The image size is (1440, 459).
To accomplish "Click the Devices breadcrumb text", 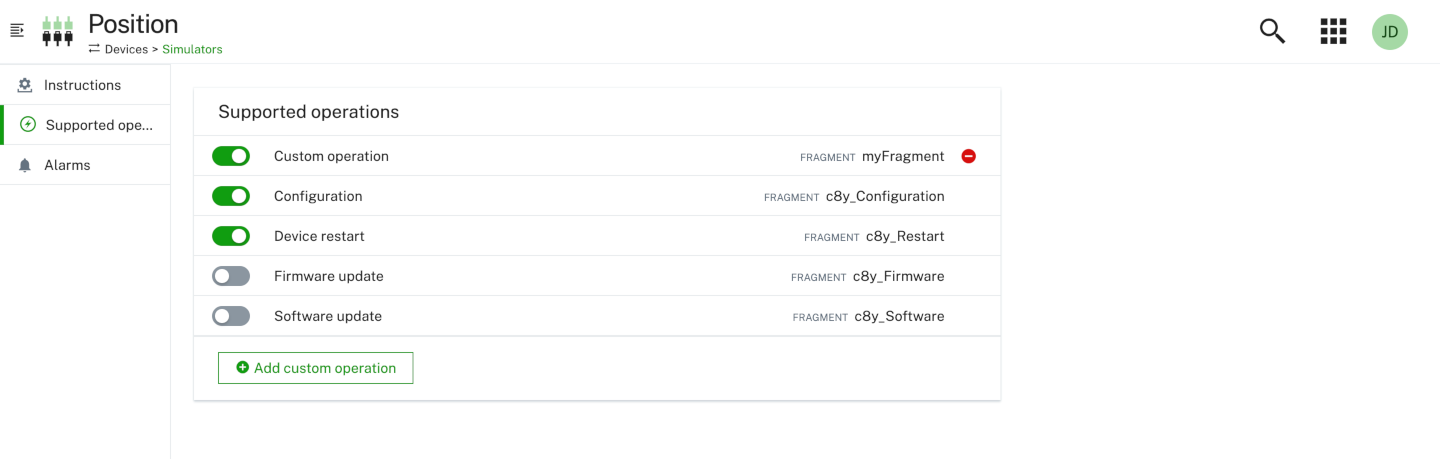I will (126, 49).
